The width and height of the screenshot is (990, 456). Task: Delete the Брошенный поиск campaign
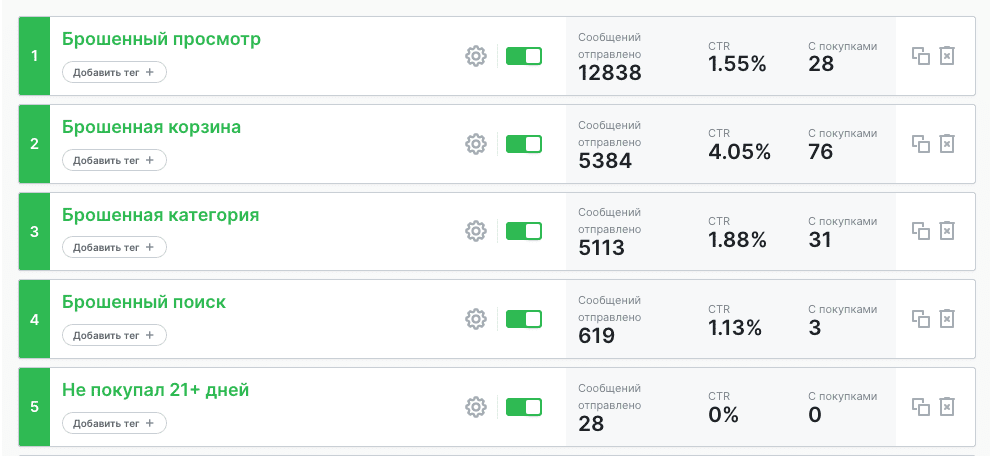click(946, 319)
